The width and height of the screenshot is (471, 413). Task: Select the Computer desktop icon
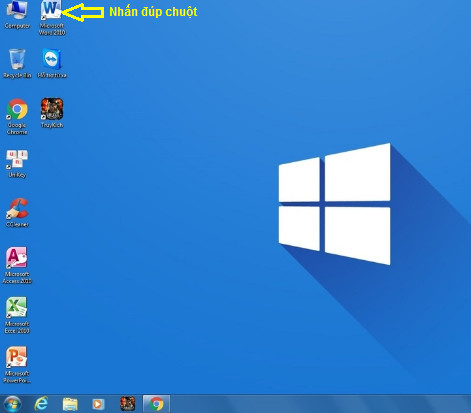(17, 14)
